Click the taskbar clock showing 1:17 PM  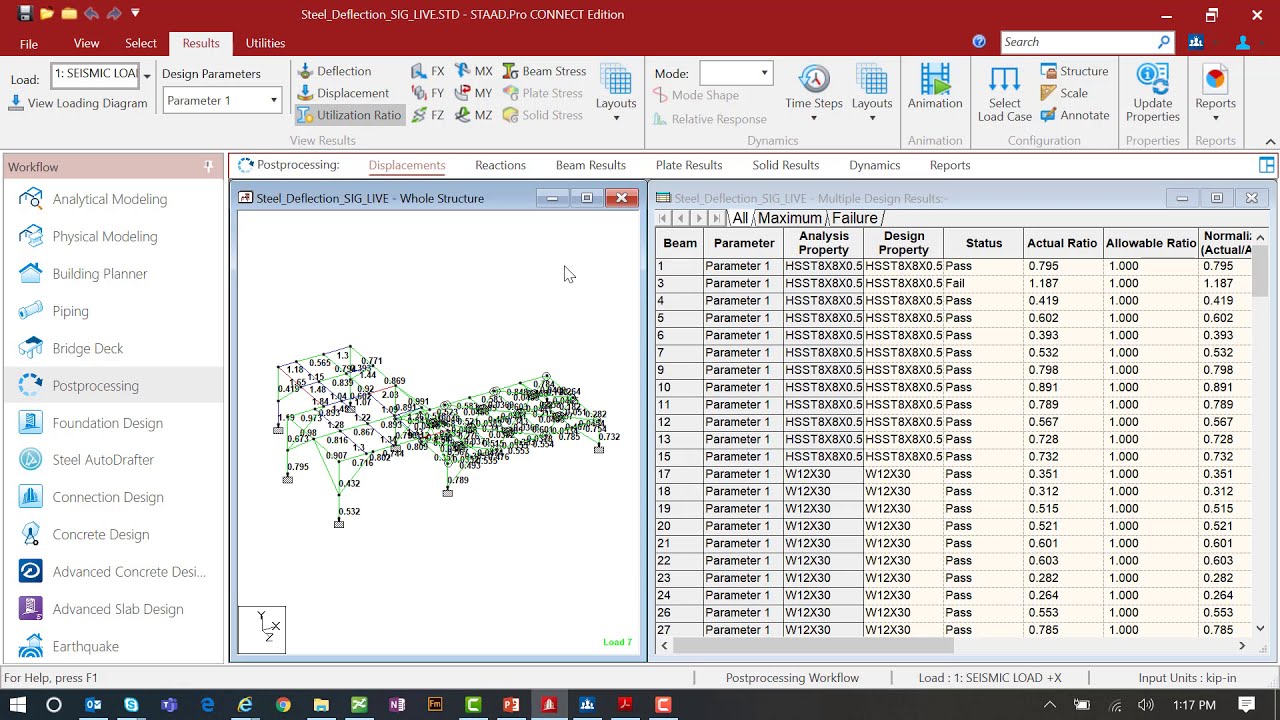[x=1194, y=705]
